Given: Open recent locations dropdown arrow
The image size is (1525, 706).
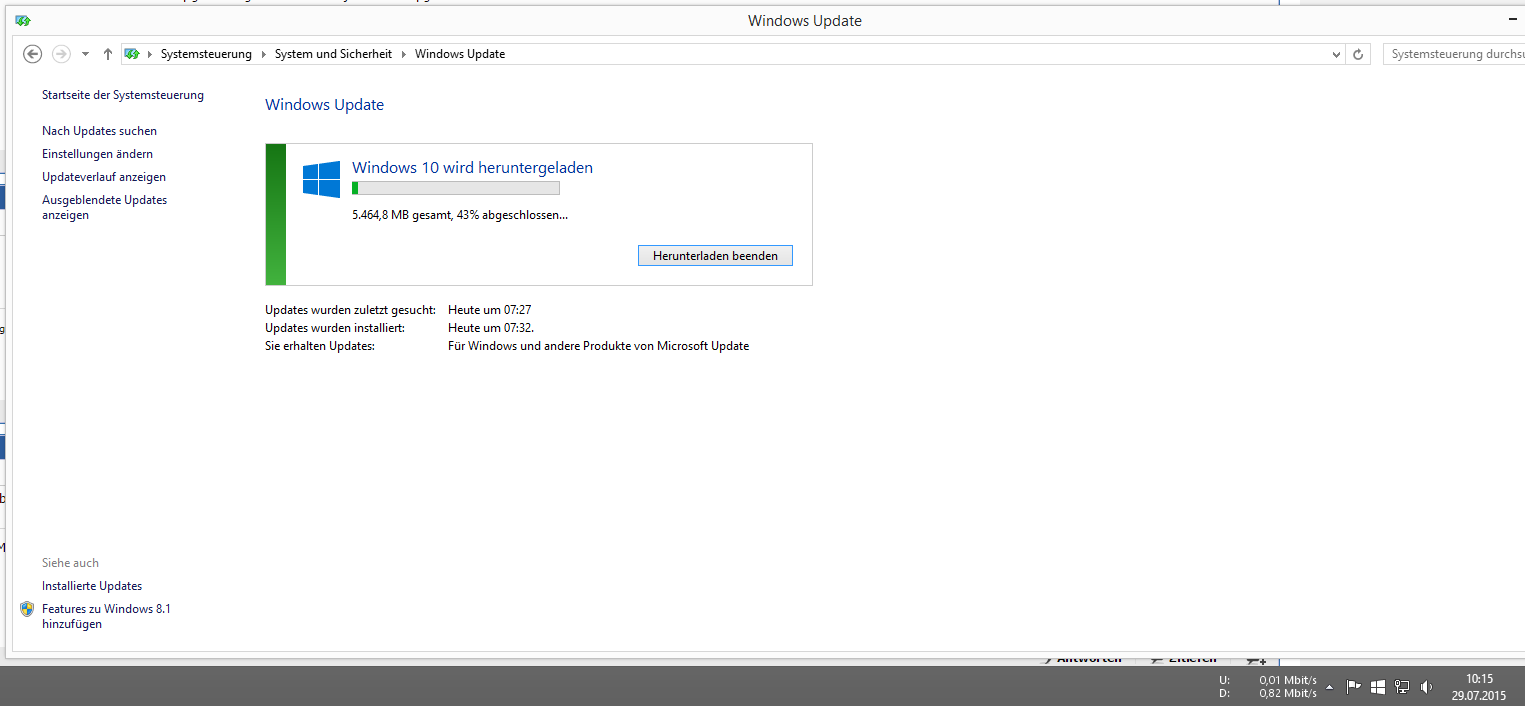Looking at the screenshot, I should click(x=85, y=54).
